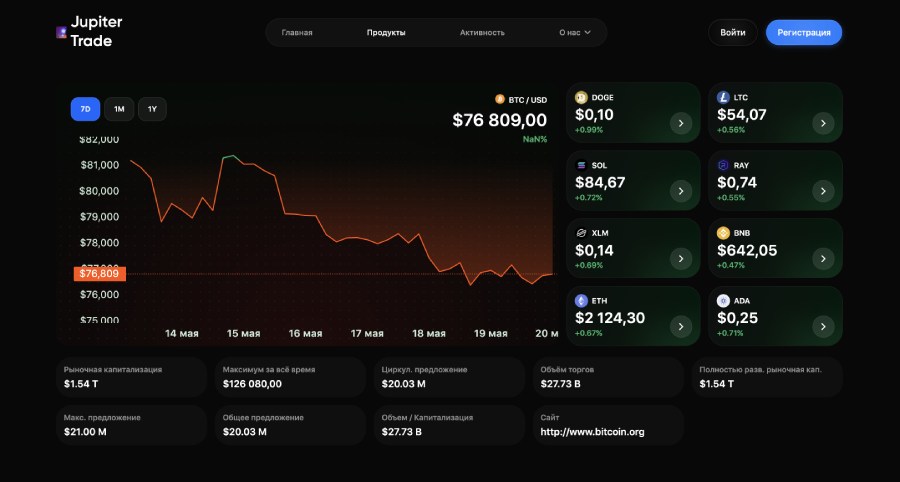
Task: Open the Активность nav item
Action: pos(482,33)
